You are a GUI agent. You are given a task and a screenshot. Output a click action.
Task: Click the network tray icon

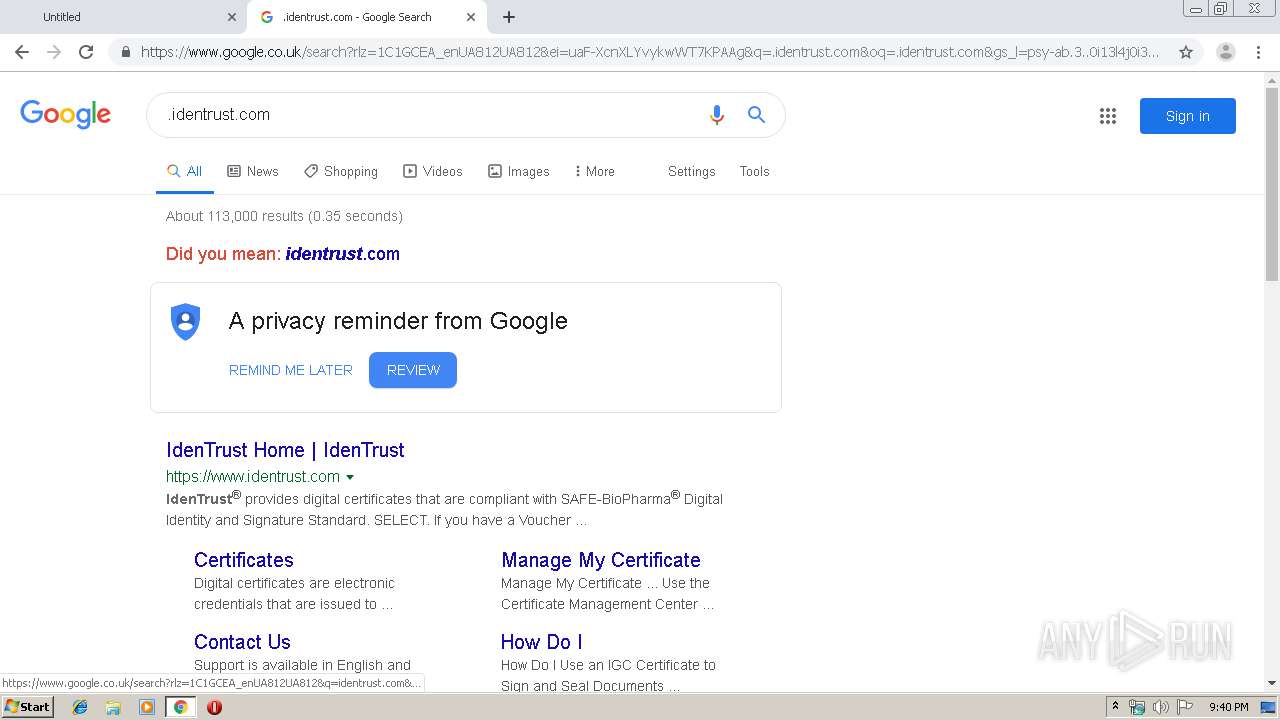(x=1137, y=707)
